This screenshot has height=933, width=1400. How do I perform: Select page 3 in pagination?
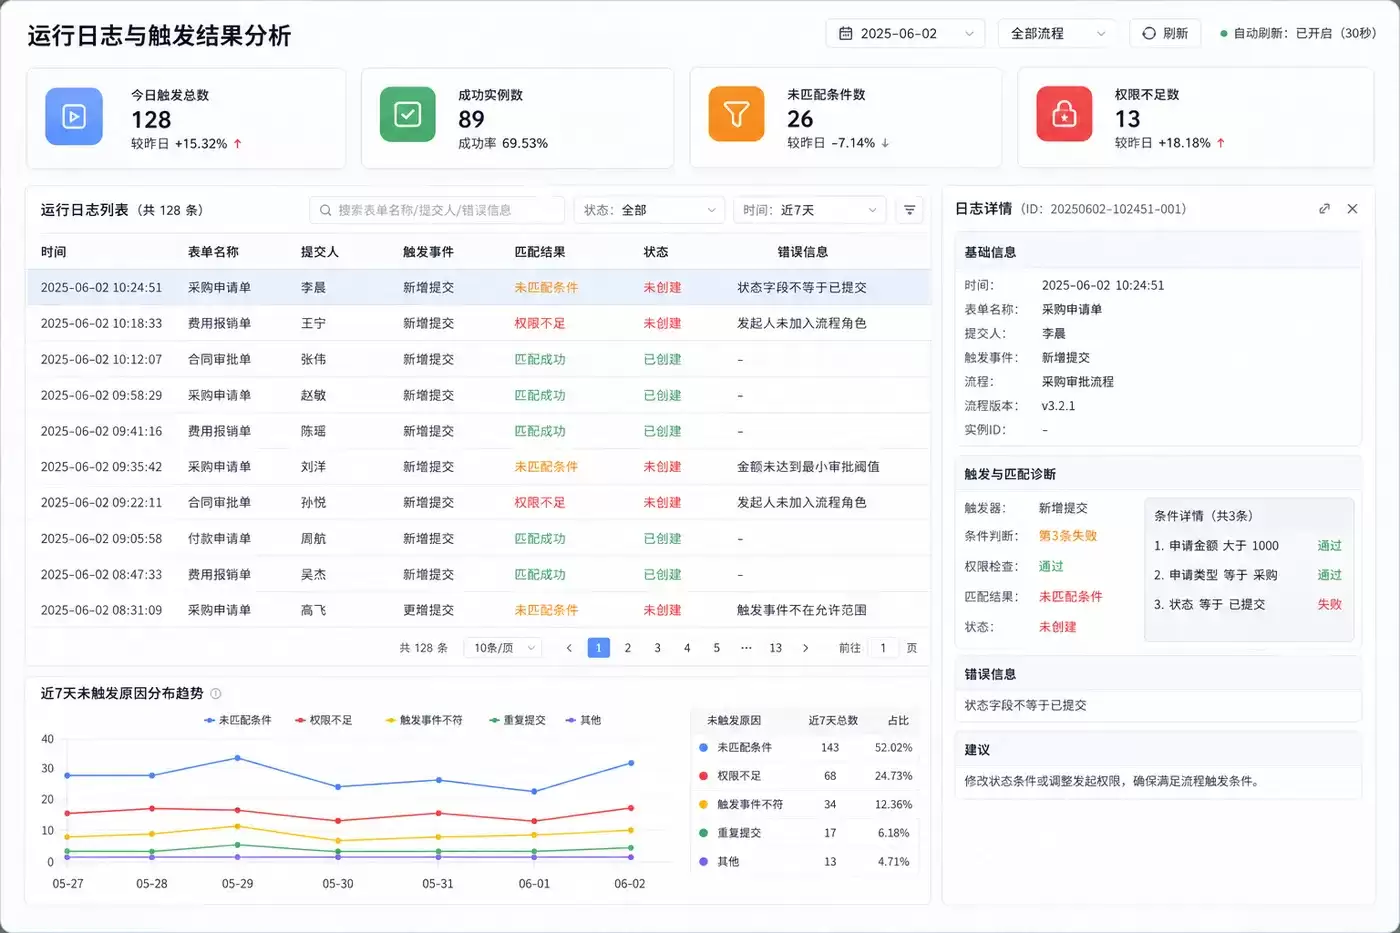click(657, 648)
